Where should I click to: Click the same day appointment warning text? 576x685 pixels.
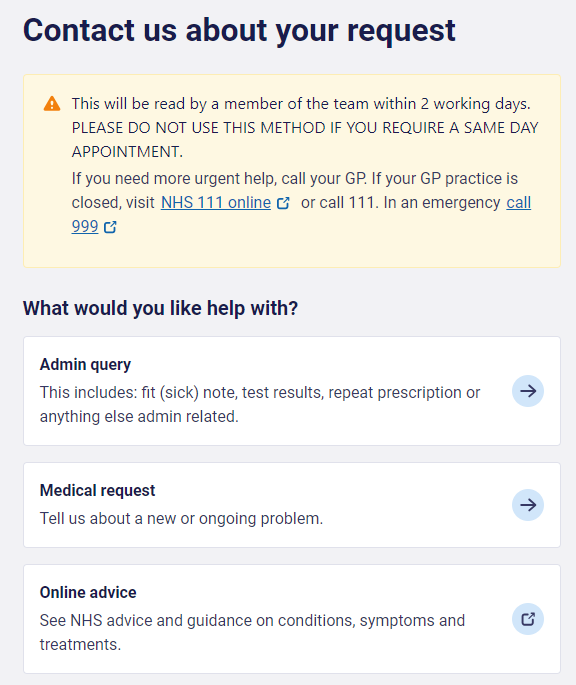point(305,140)
